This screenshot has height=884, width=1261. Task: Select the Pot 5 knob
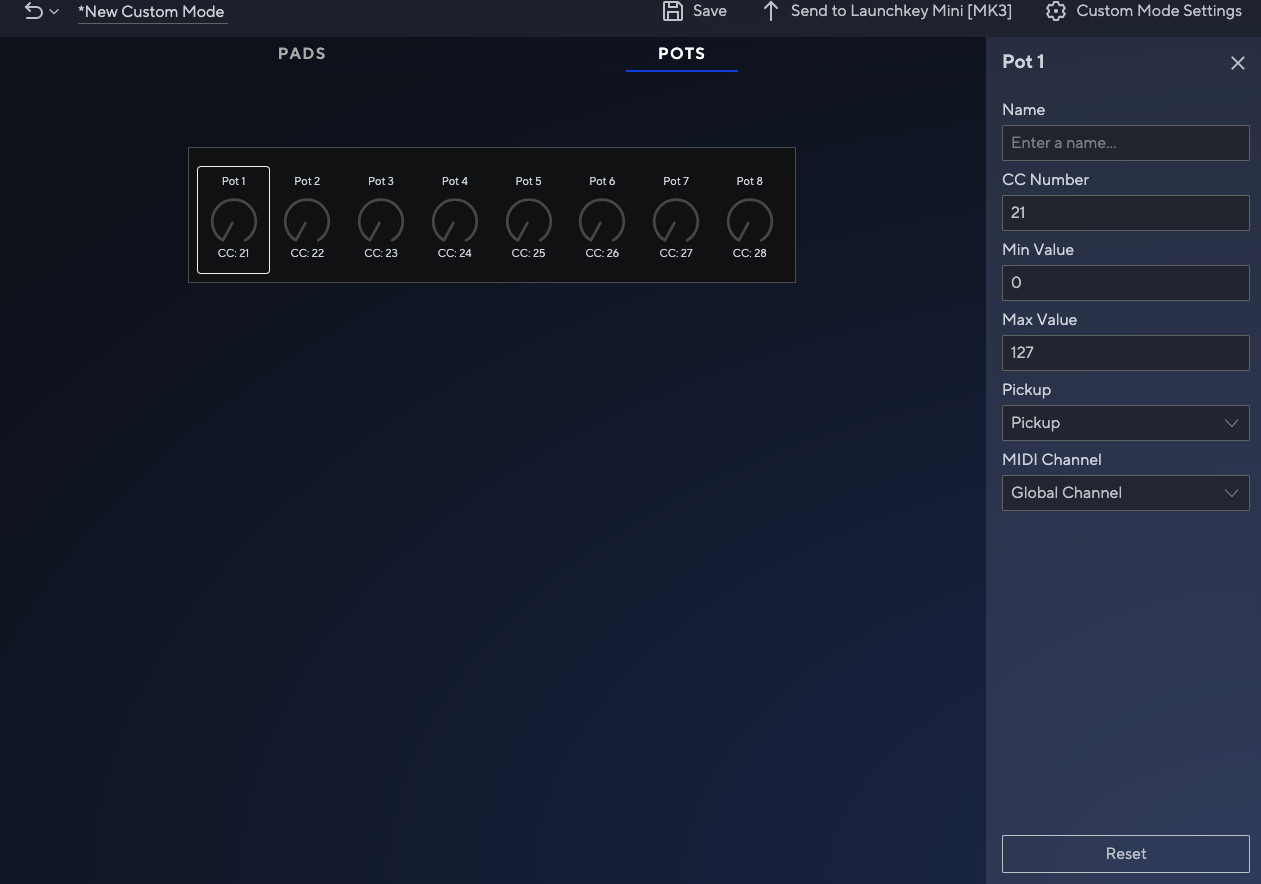pos(528,220)
